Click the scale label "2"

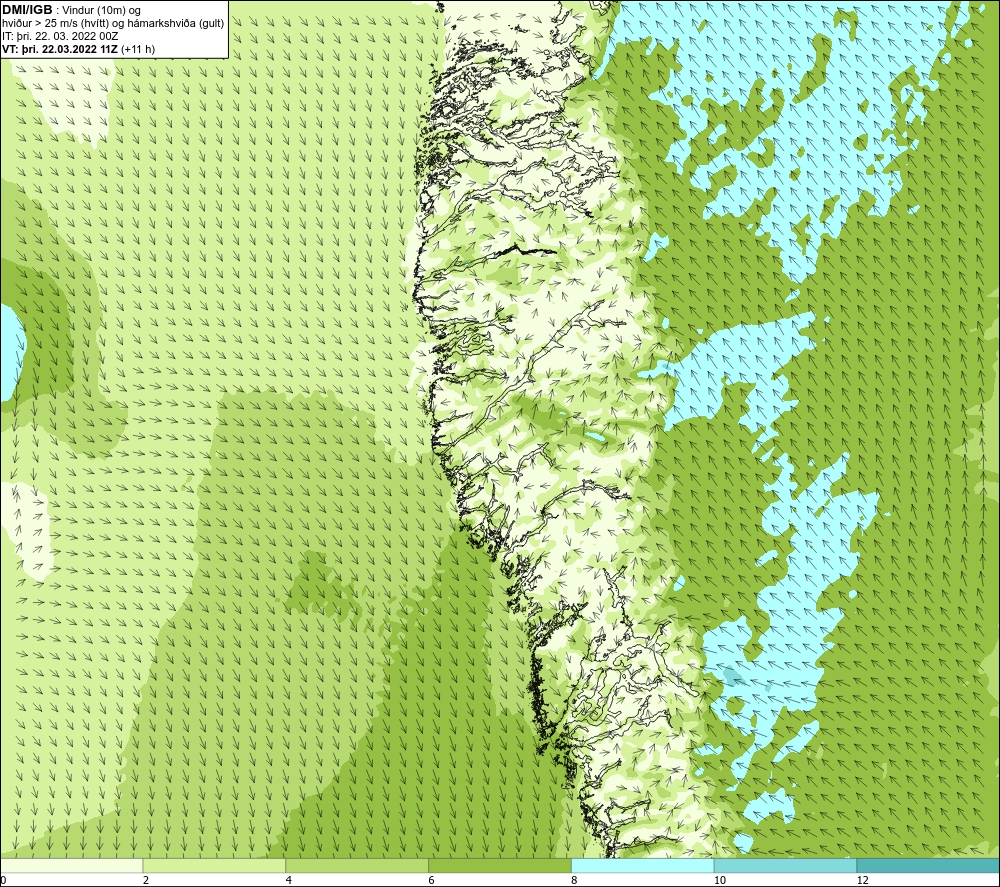click(146, 881)
